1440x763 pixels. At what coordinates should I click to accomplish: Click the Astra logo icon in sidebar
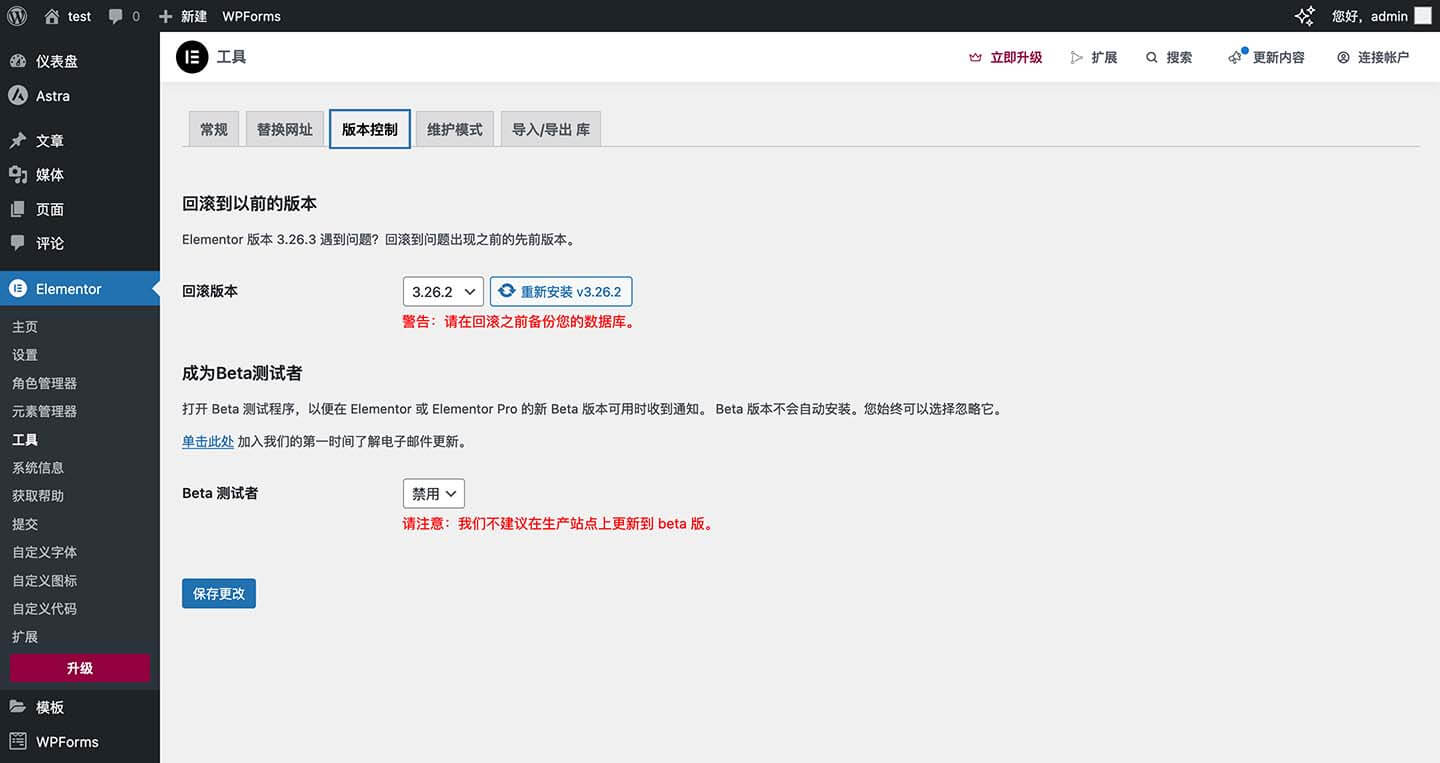pos(18,96)
